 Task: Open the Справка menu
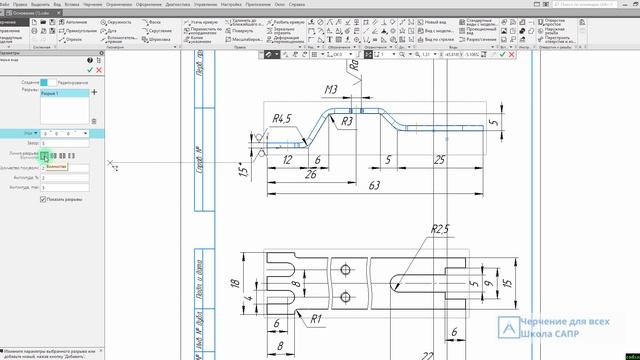click(x=297, y=4)
